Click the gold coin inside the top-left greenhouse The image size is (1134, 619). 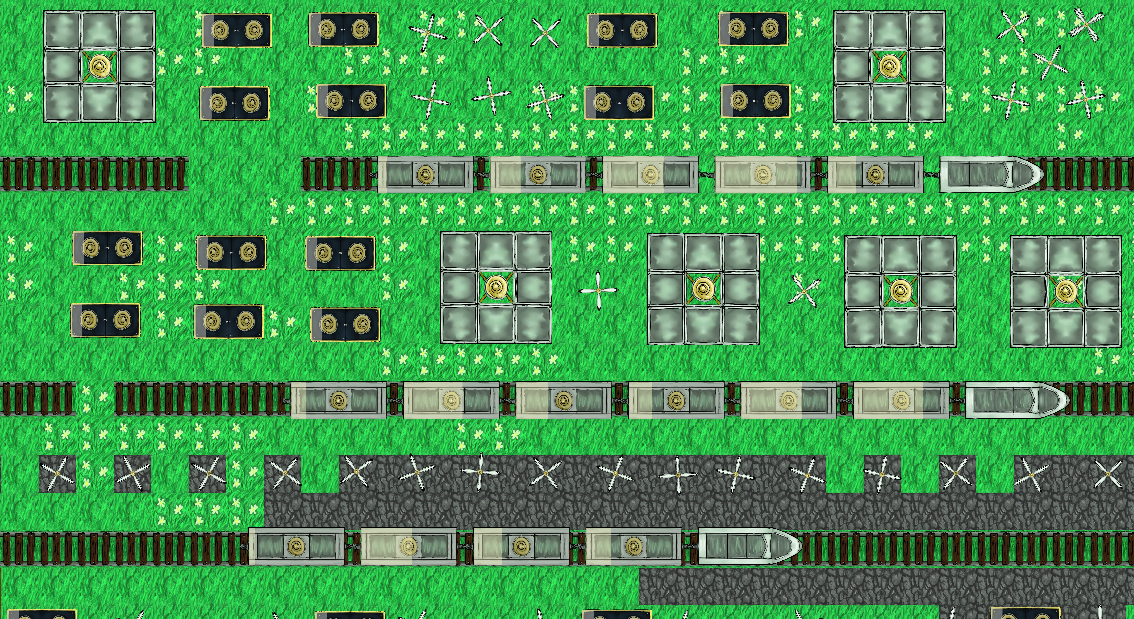click(99, 67)
